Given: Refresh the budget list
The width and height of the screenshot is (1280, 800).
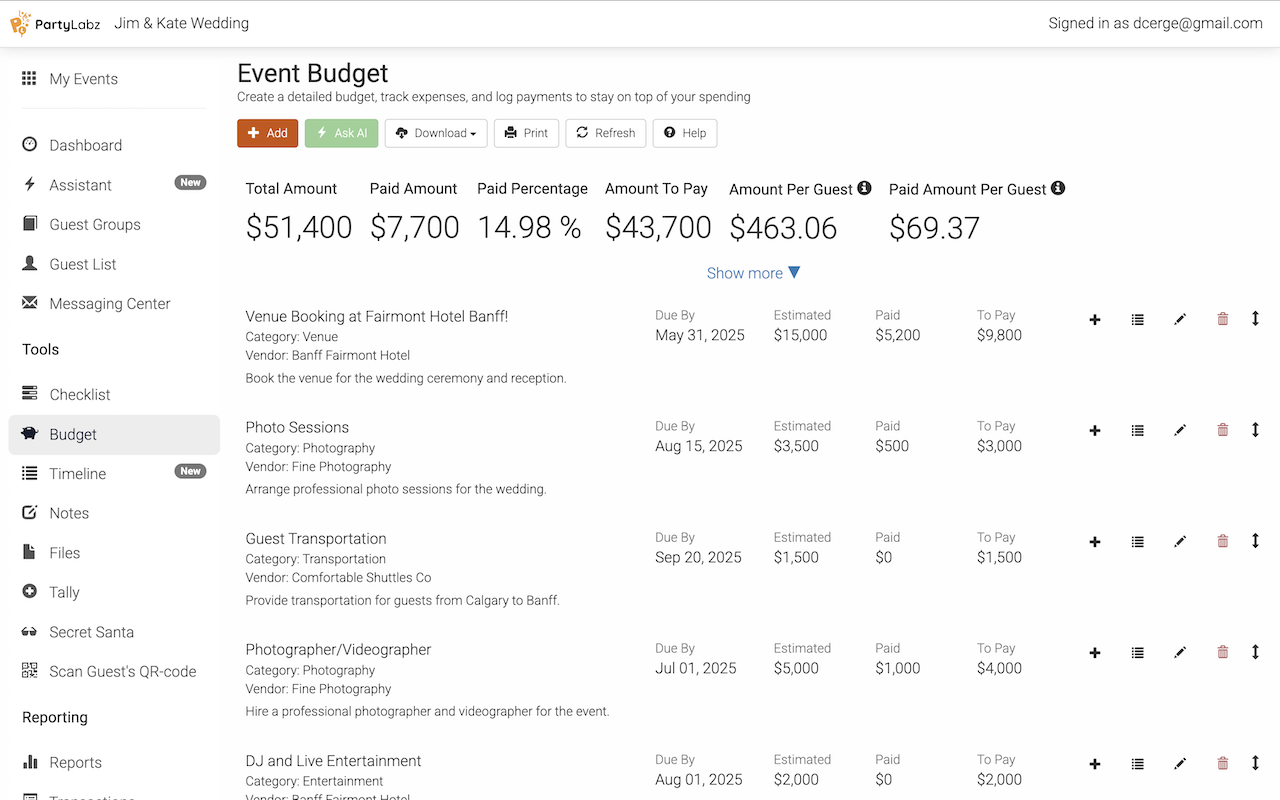Looking at the screenshot, I should click(605, 133).
